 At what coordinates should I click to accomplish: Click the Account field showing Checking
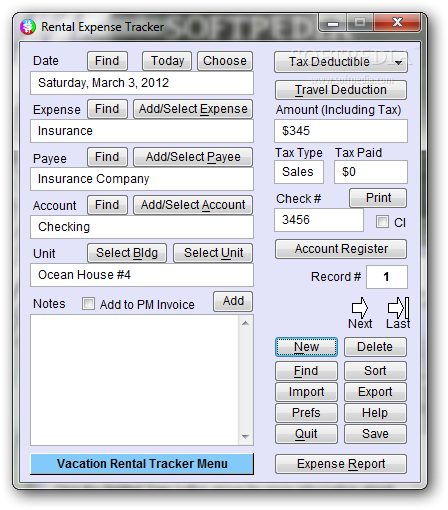(142, 227)
